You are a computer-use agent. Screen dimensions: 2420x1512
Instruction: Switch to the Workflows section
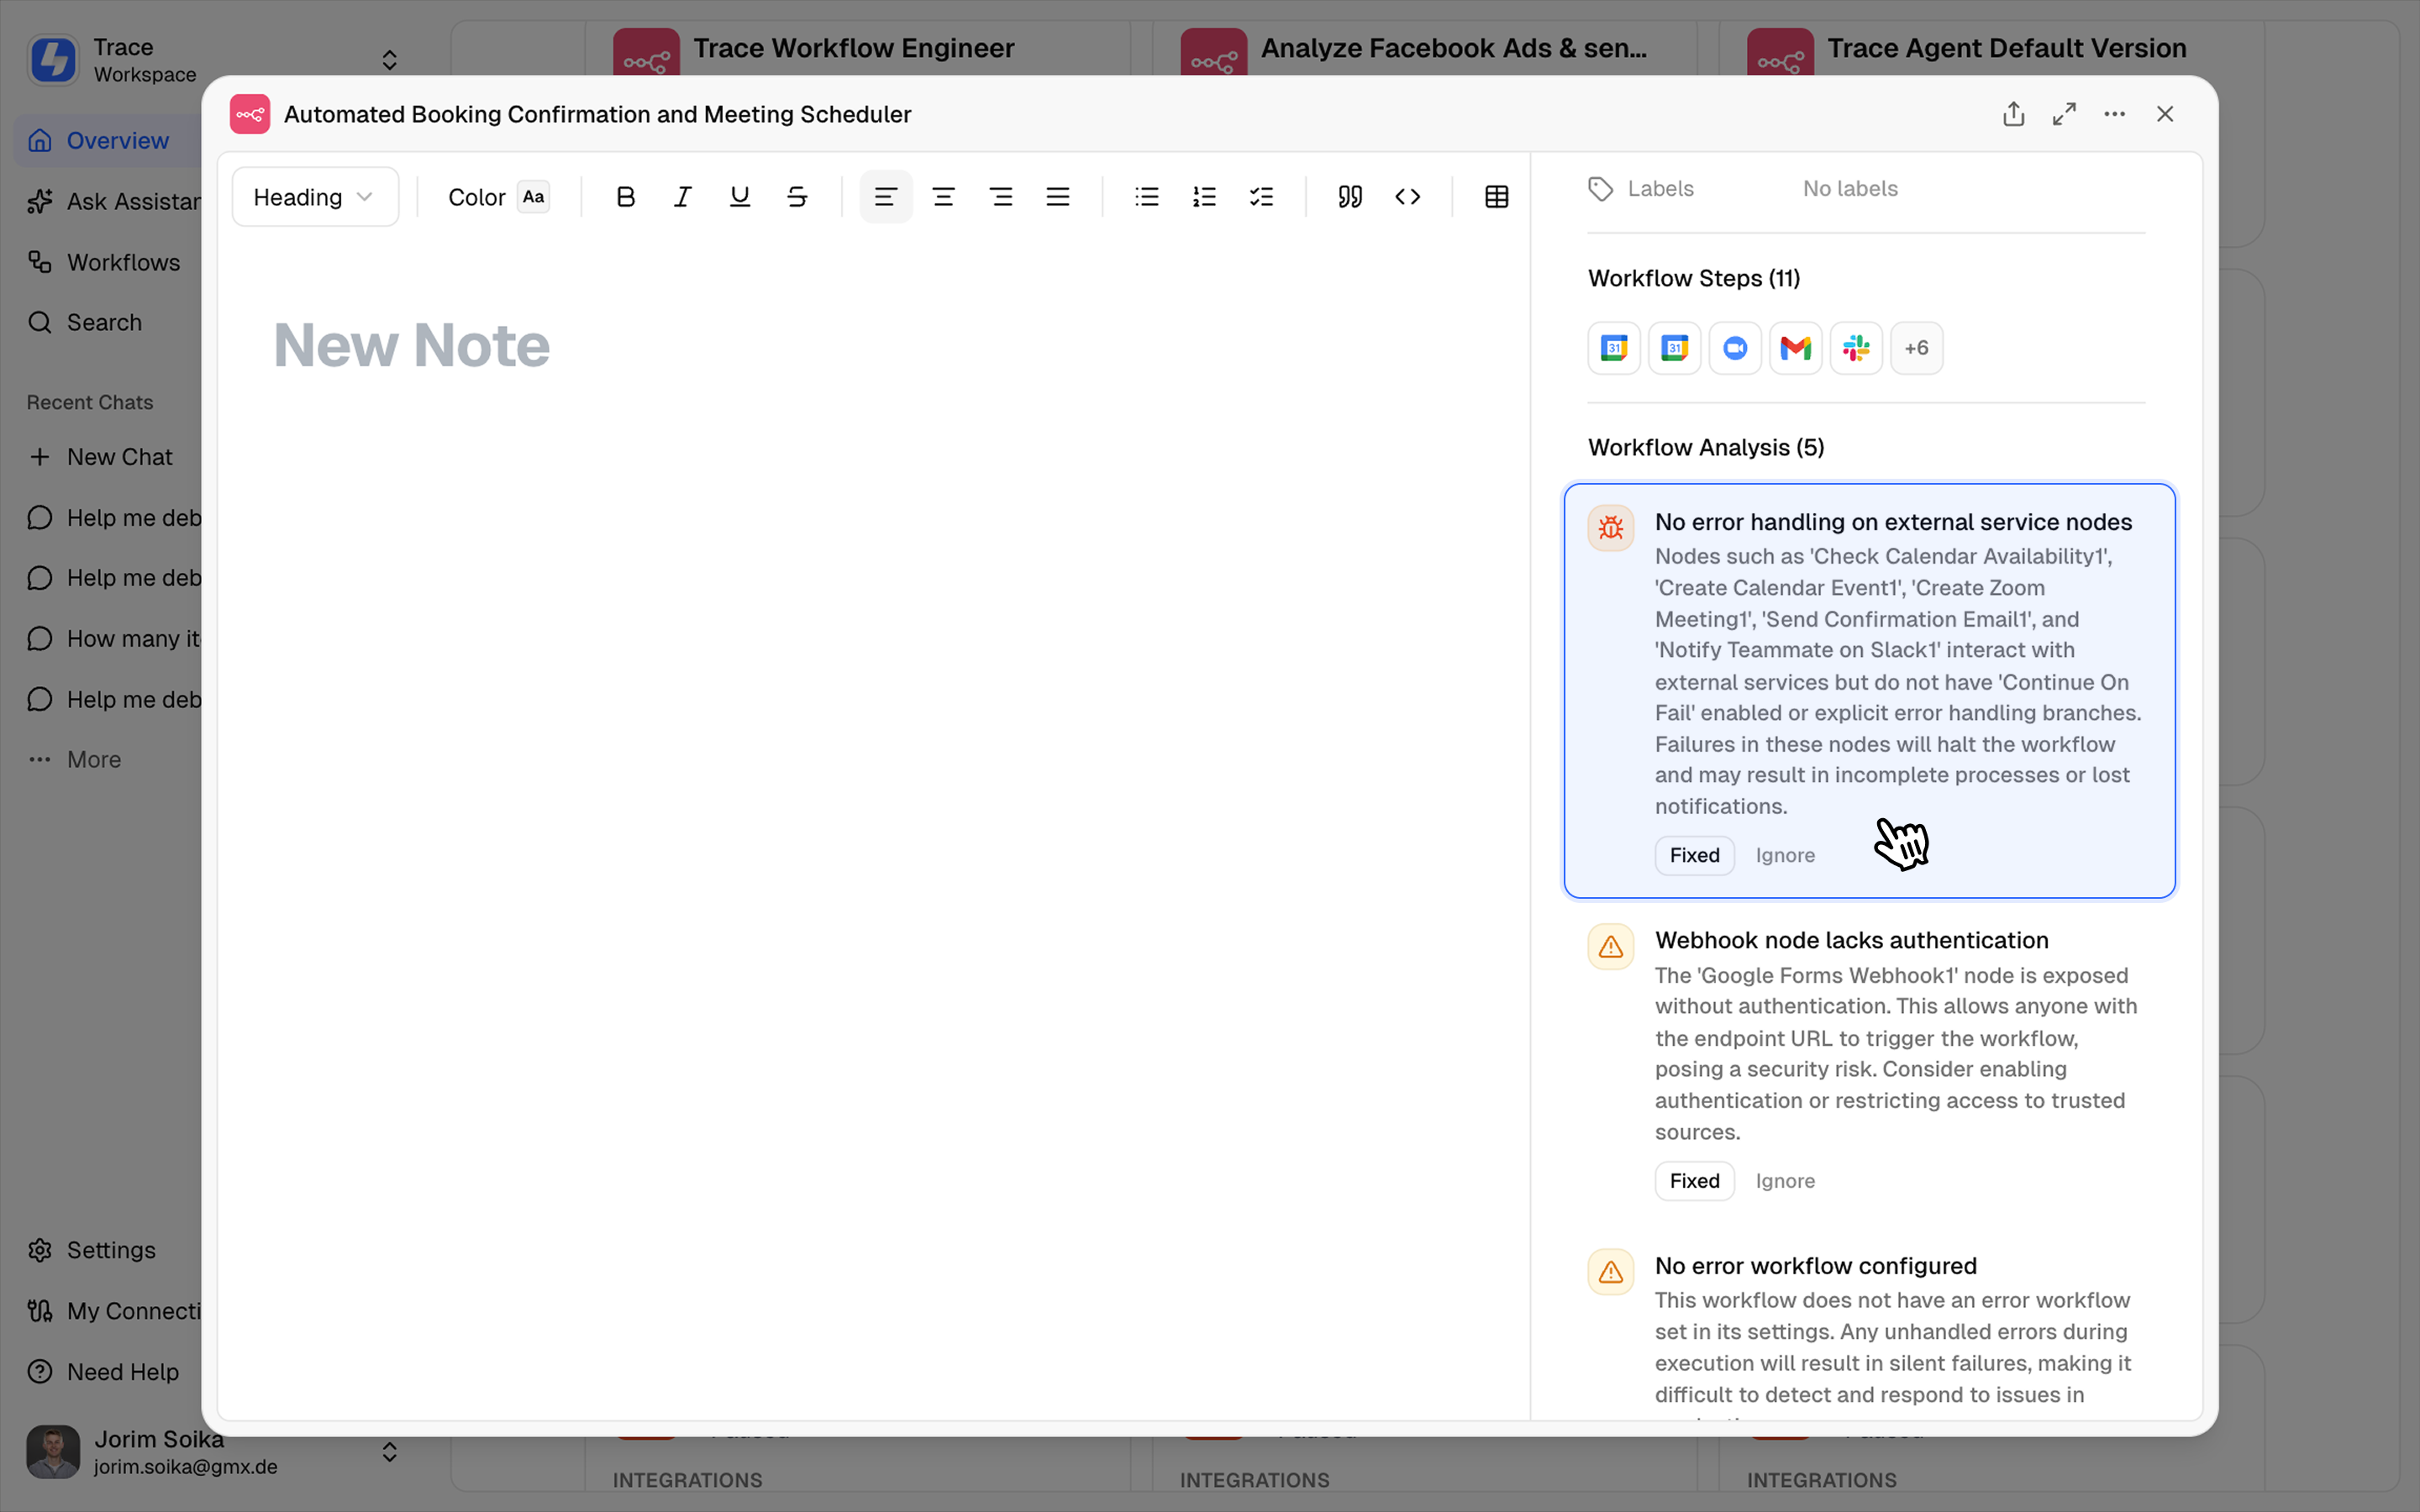[122, 262]
